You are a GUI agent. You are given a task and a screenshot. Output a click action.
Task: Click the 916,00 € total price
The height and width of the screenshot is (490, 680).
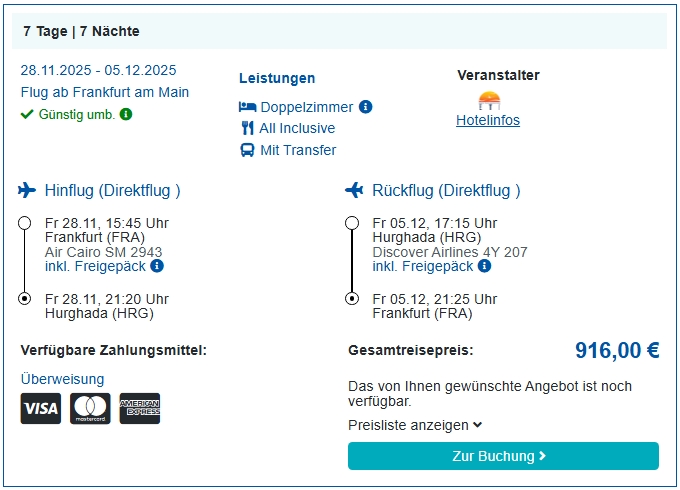(x=617, y=350)
